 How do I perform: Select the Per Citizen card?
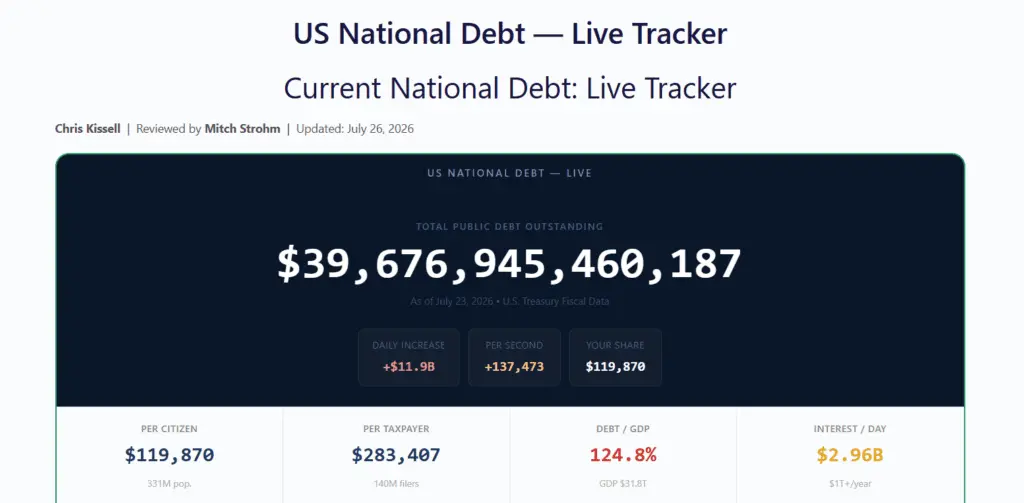pyautogui.click(x=169, y=455)
